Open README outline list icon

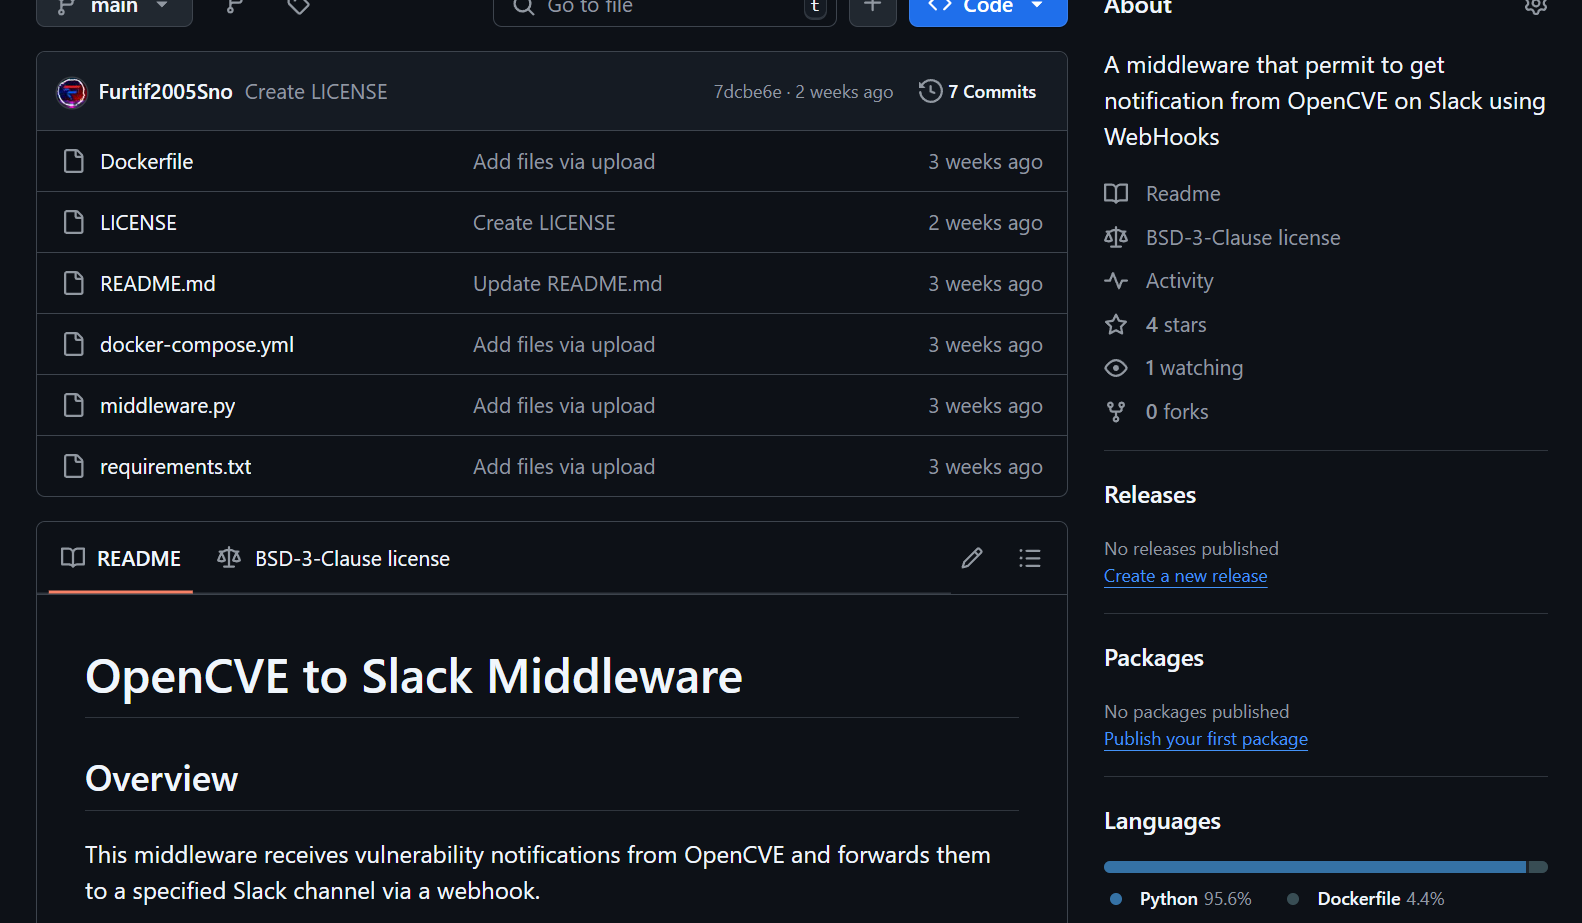(1030, 558)
